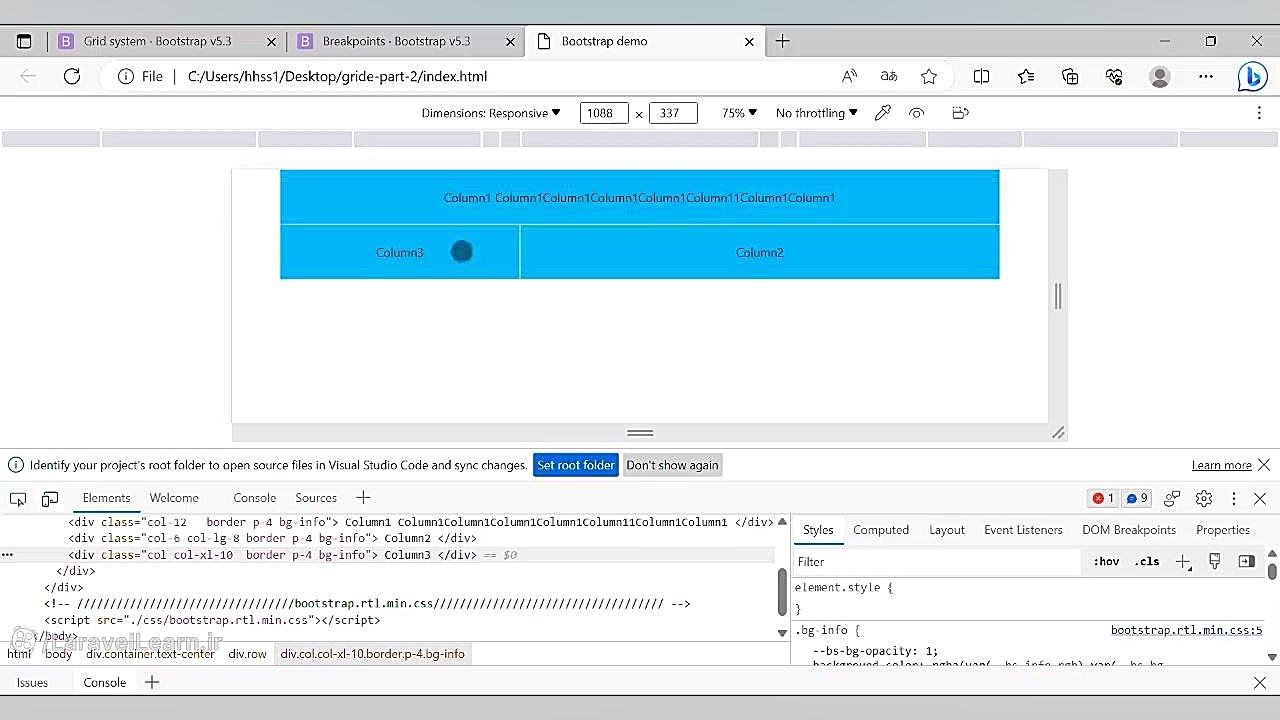The height and width of the screenshot is (720, 1280).
Task: Add a drawer tab with plus icon
Action: pos(152,682)
